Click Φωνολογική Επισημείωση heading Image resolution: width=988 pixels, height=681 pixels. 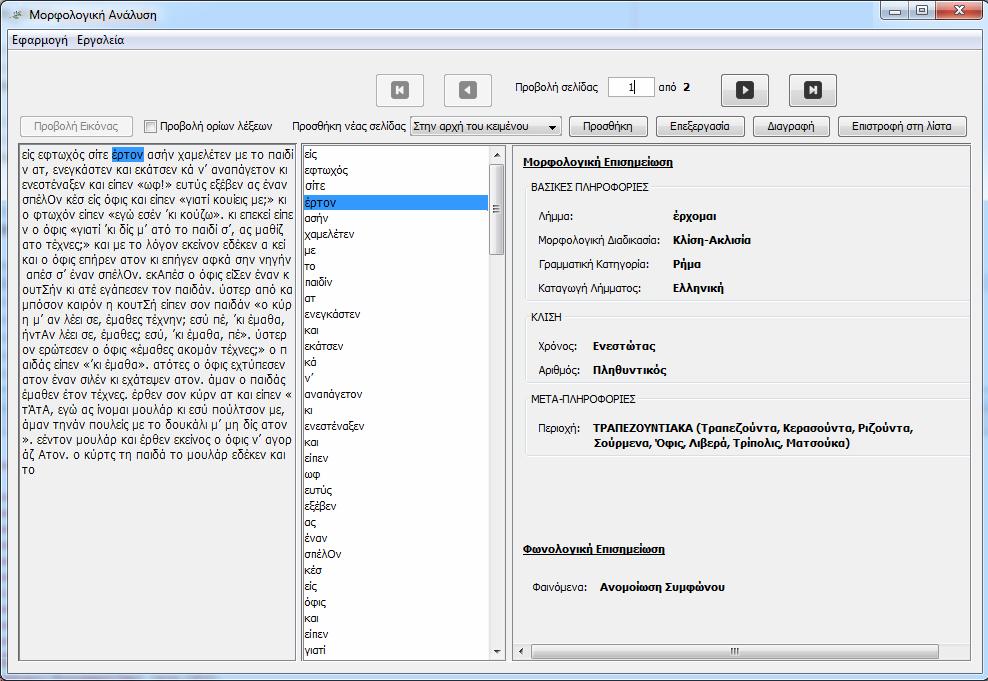[x=594, y=549]
